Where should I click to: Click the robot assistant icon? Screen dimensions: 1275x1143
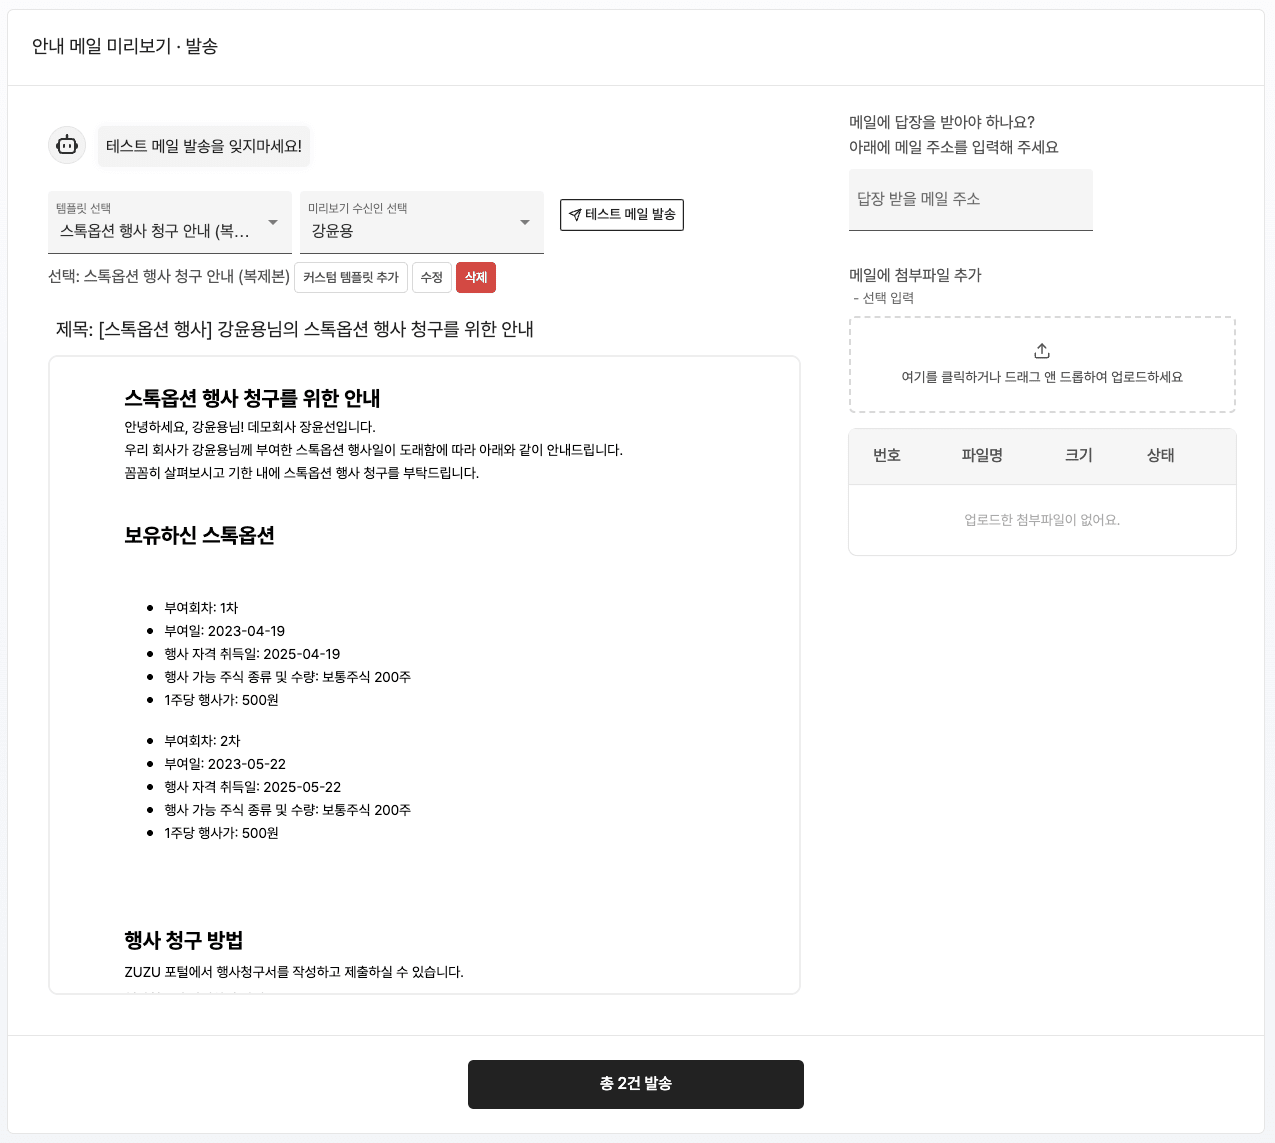coord(67,145)
